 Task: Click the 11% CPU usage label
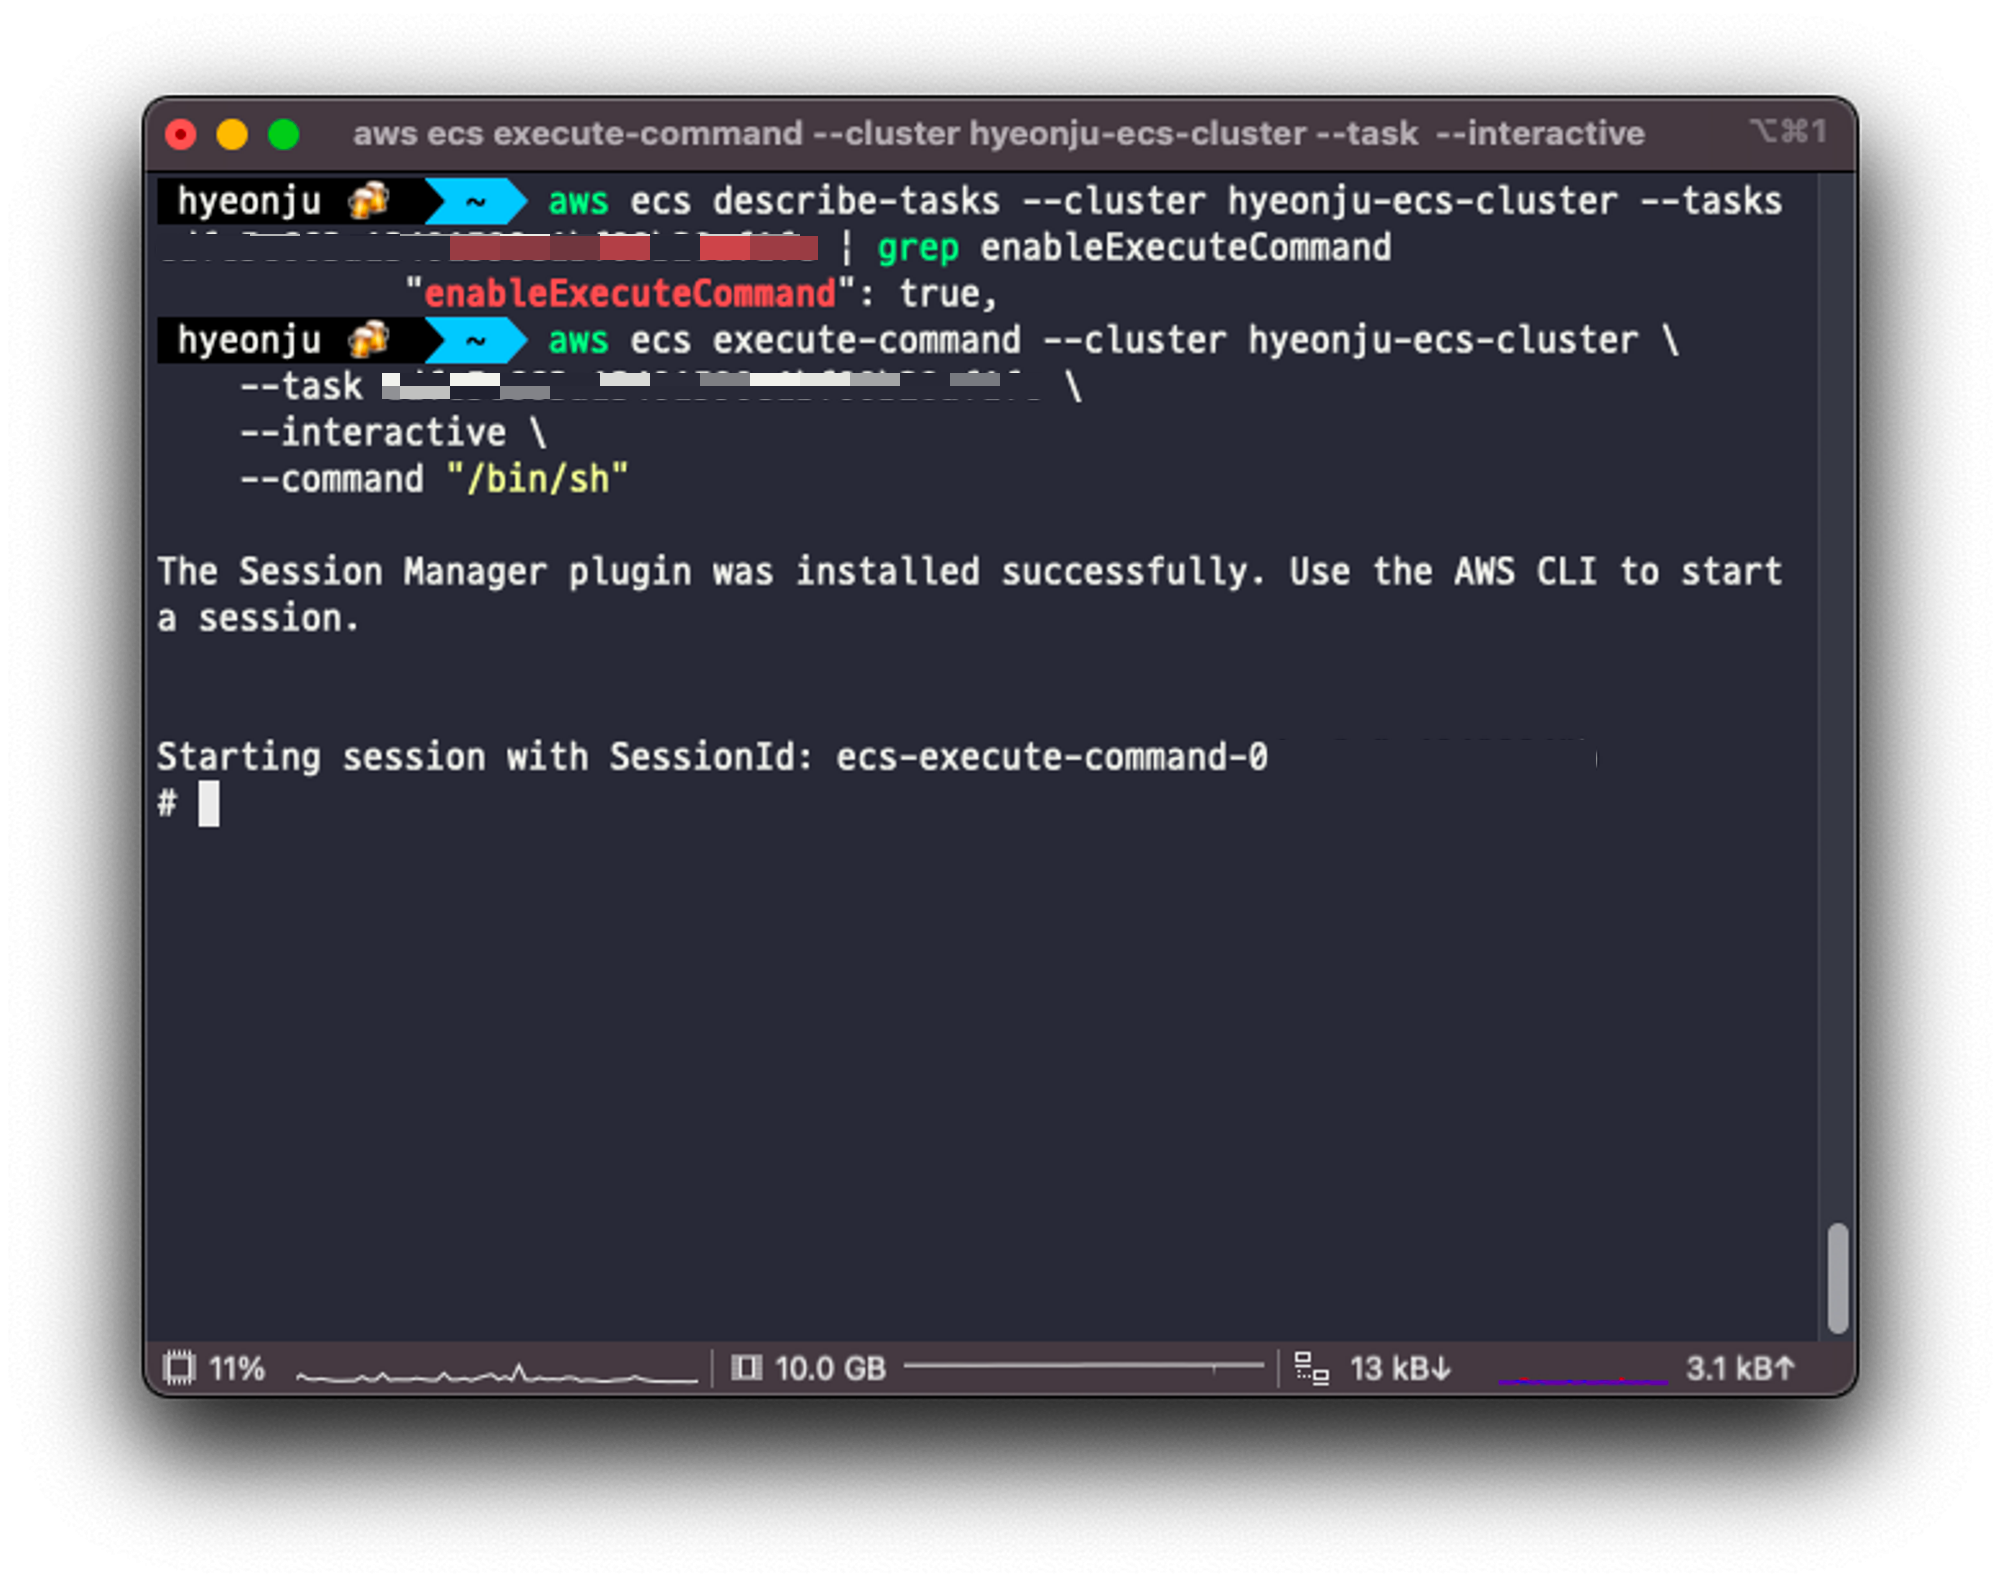click(237, 1368)
